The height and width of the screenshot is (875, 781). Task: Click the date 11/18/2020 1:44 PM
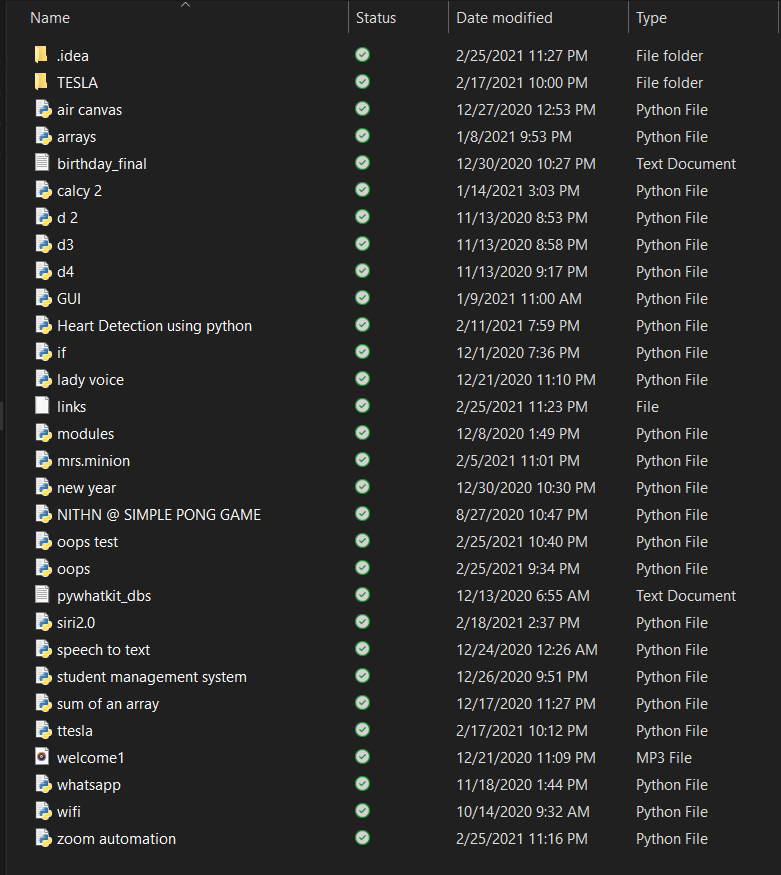(x=522, y=785)
